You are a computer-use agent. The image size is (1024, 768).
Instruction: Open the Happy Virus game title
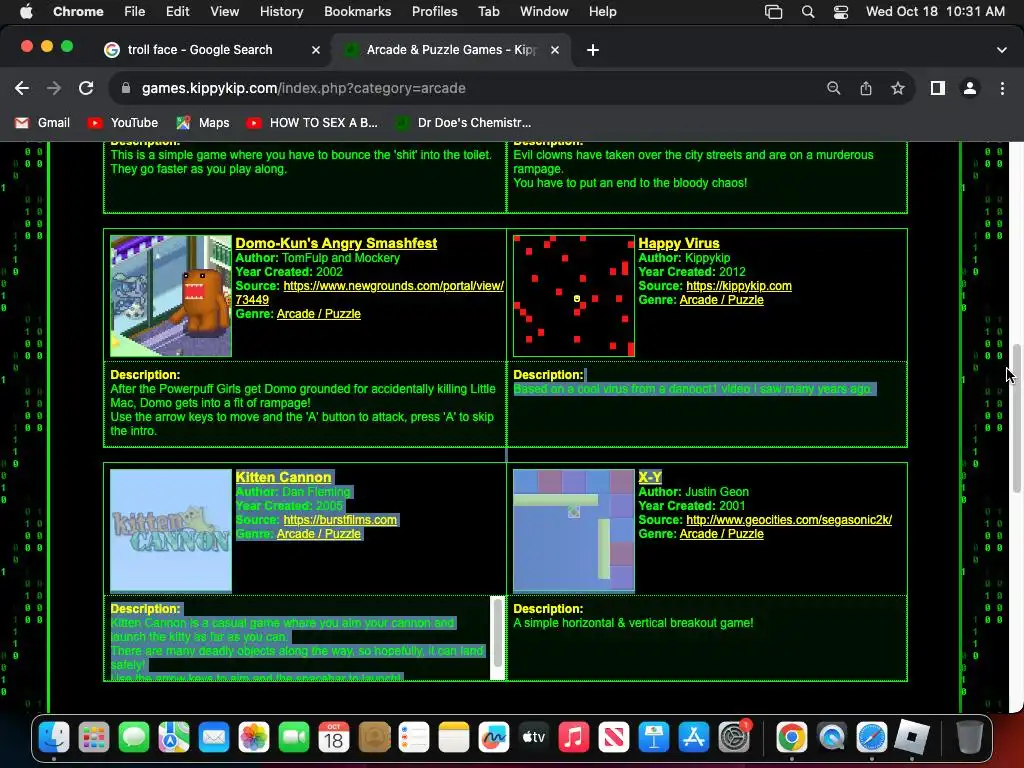click(x=679, y=243)
